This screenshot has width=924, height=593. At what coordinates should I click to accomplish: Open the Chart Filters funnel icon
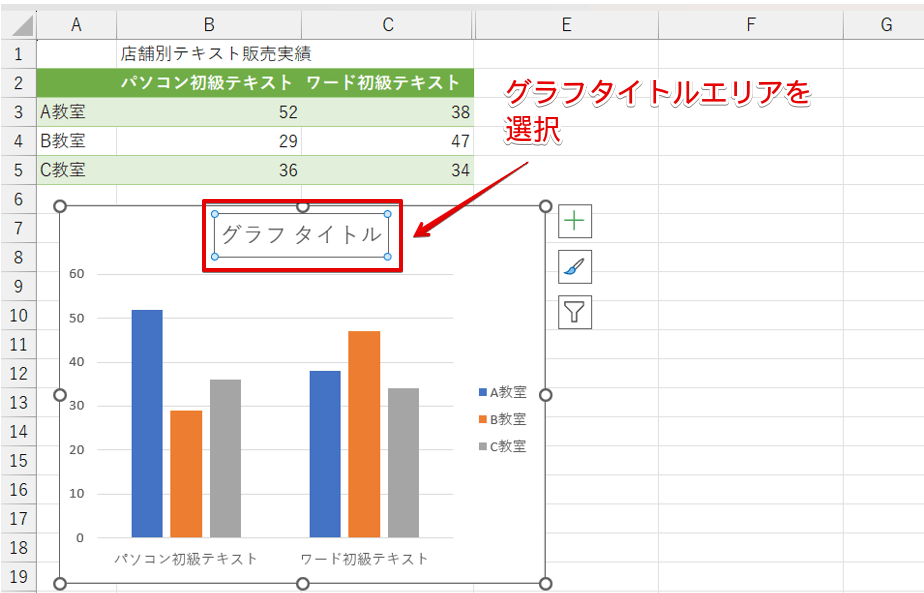pyautogui.click(x=574, y=312)
